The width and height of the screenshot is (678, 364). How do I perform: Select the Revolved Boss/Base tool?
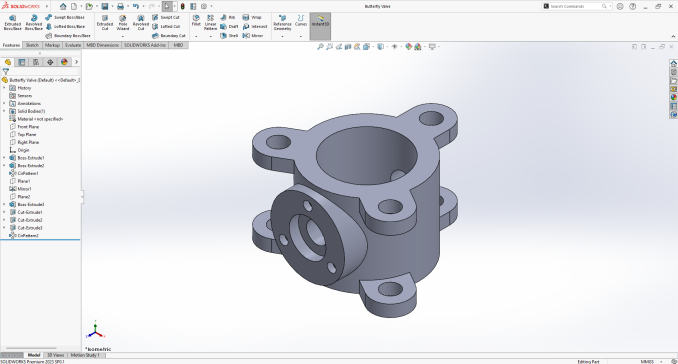33,22
